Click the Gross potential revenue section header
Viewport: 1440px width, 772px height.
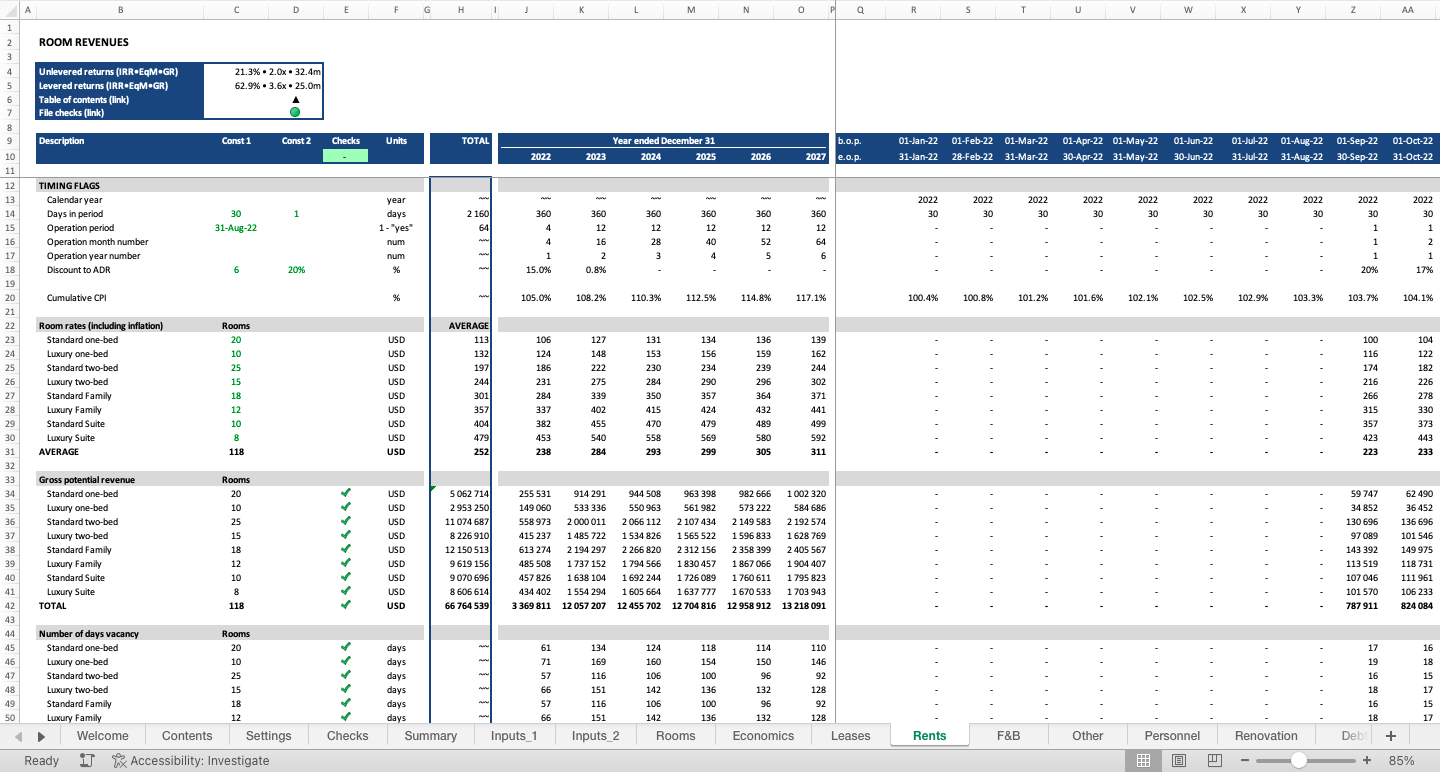(87, 480)
